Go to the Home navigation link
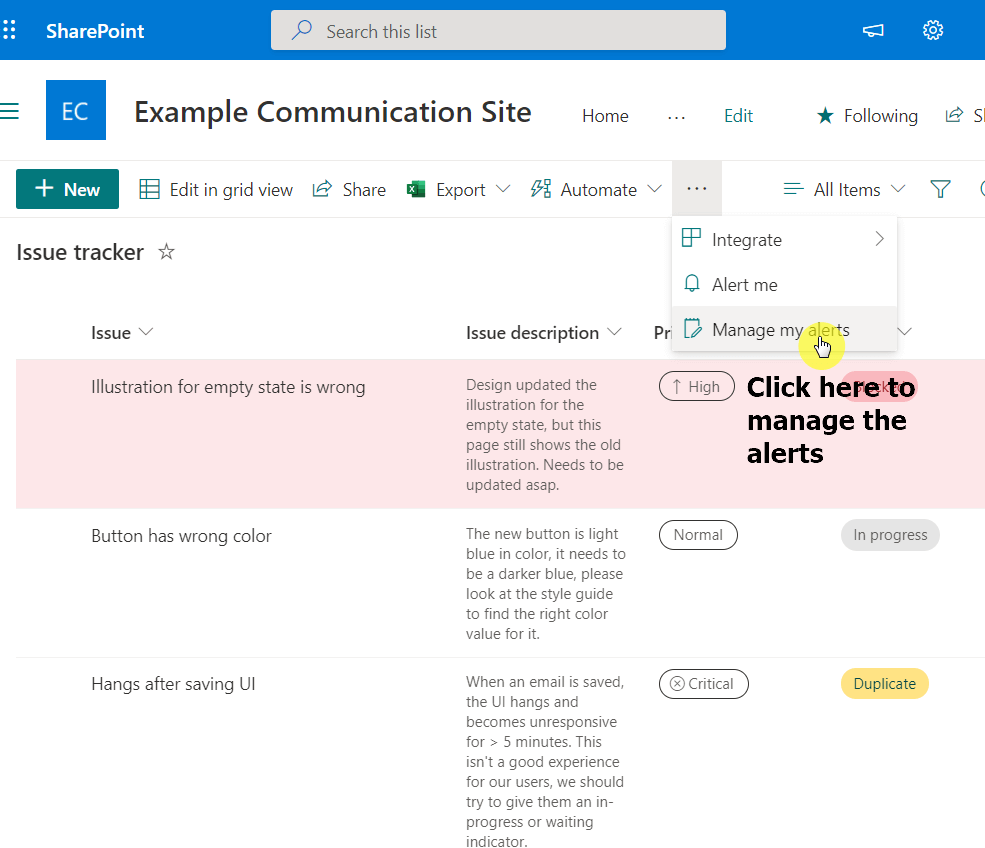 coord(605,116)
